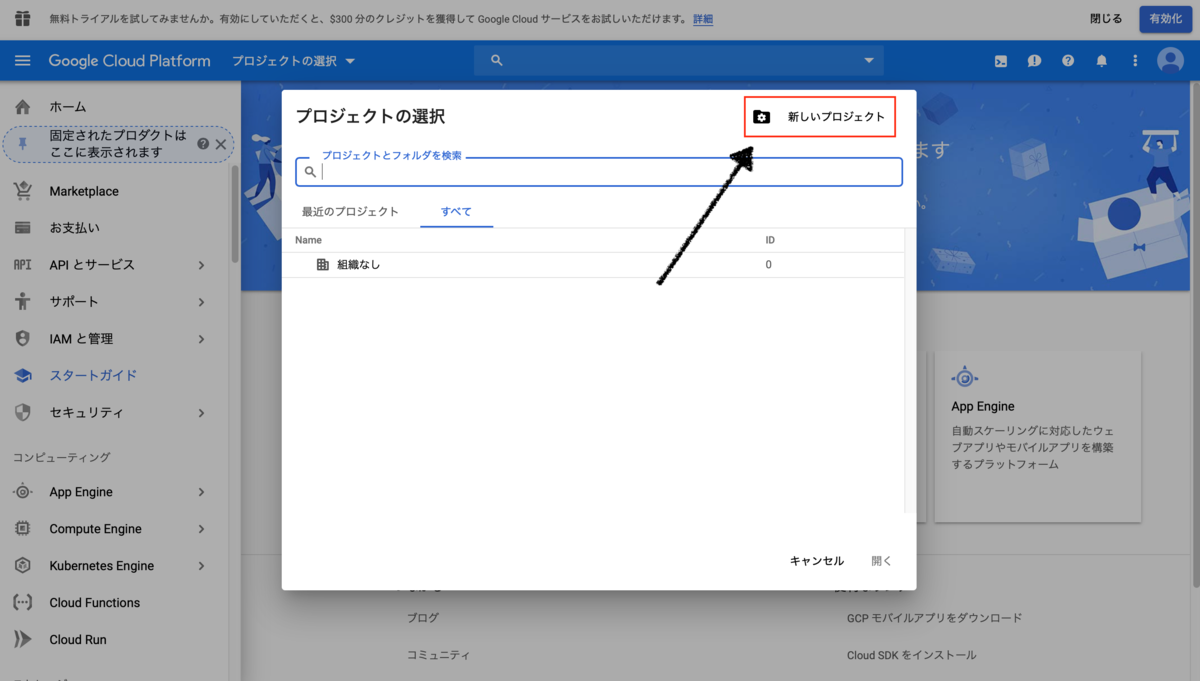Click the dialog list vertical scrollbar
1200x681 pixels.
click(909, 370)
